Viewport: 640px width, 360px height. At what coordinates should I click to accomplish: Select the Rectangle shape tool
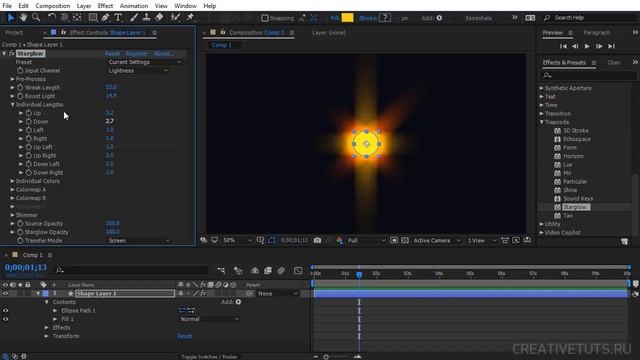pos(93,18)
